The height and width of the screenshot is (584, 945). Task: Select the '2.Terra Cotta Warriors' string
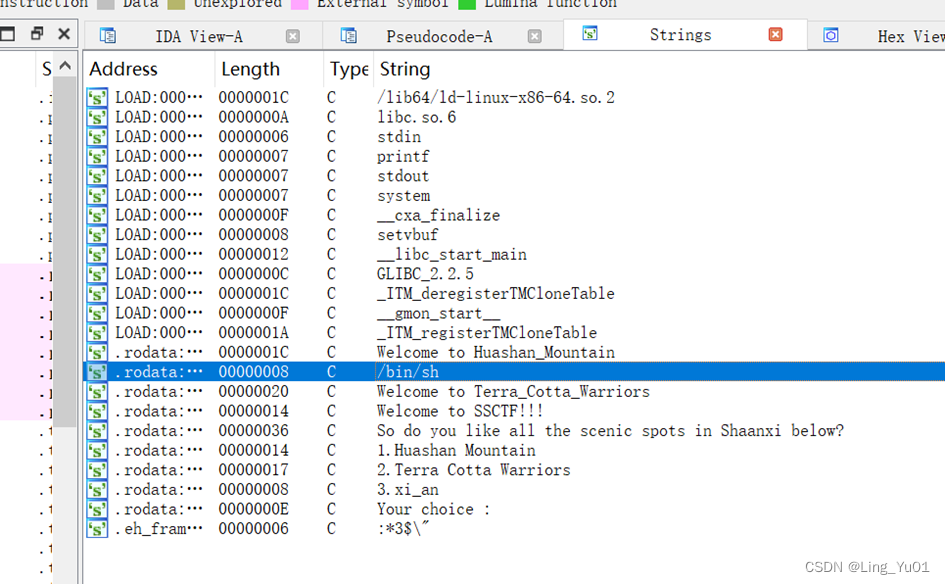(x=474, y=470)
